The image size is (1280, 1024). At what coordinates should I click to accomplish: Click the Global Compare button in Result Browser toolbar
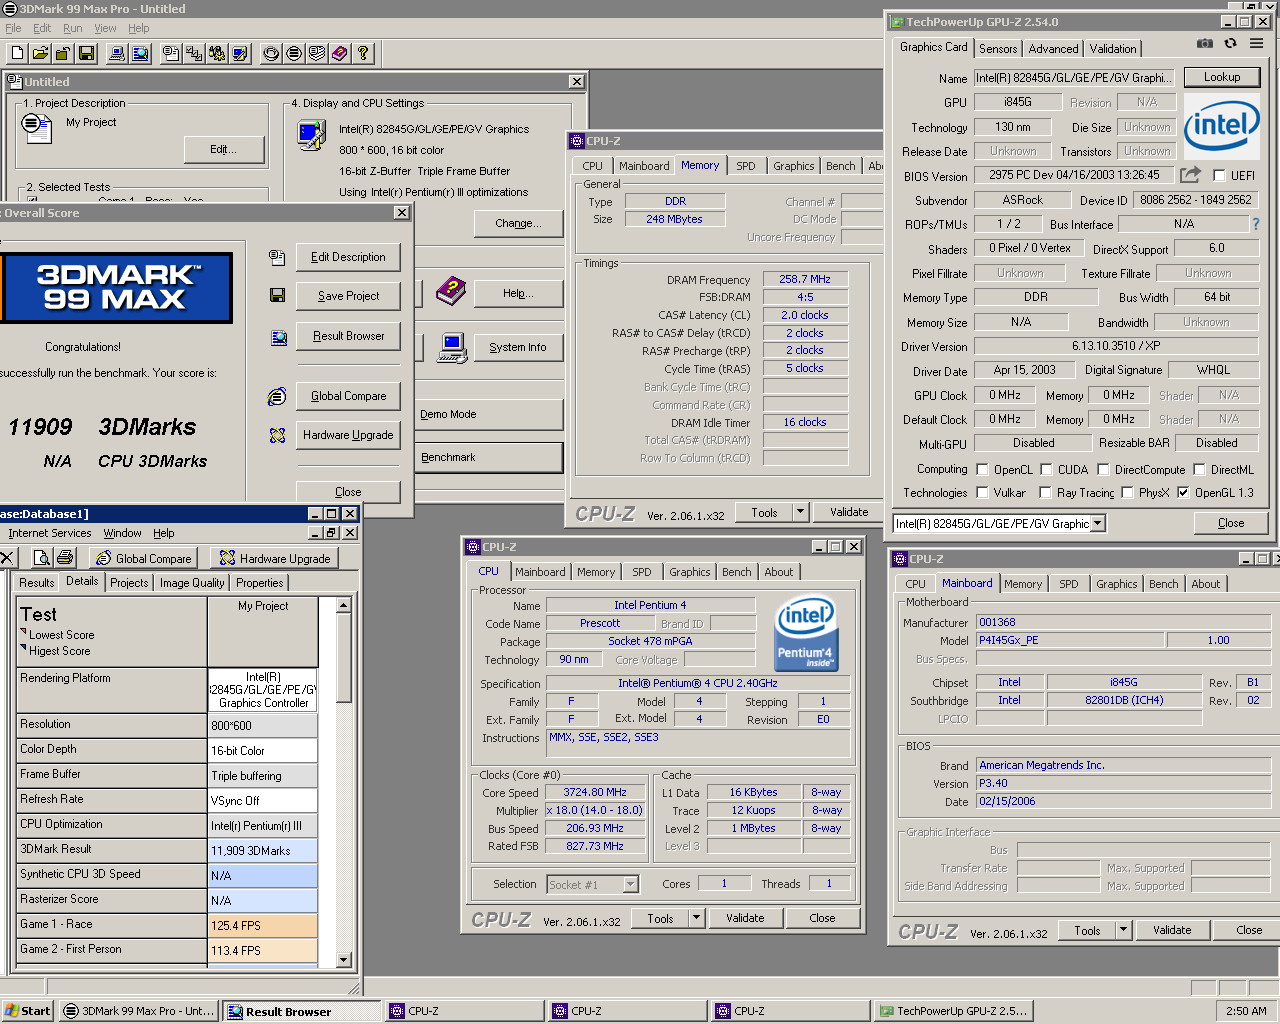pos(143,558)
